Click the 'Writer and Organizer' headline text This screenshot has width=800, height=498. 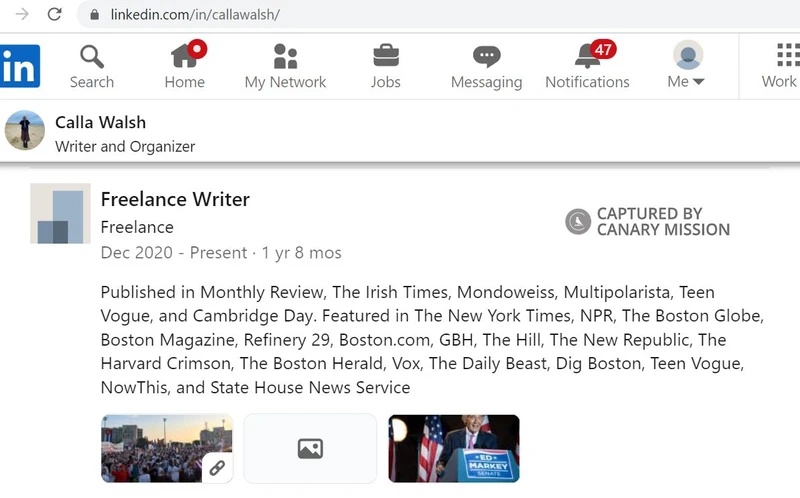[125, 146]
